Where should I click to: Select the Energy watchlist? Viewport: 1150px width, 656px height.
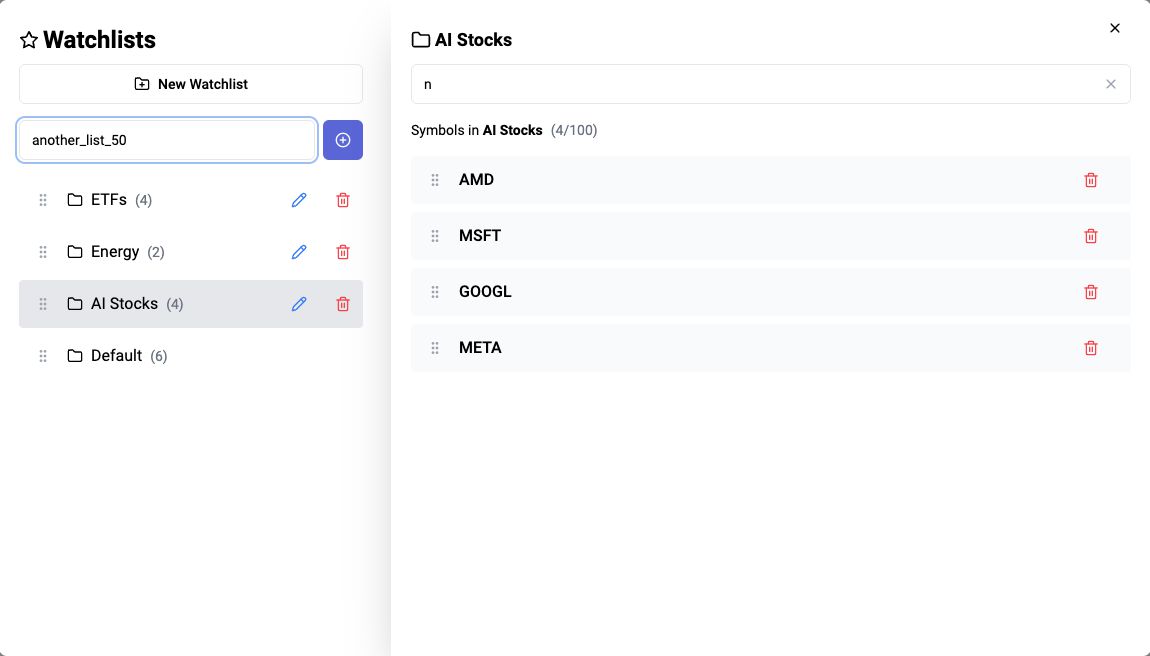point(115,252)
